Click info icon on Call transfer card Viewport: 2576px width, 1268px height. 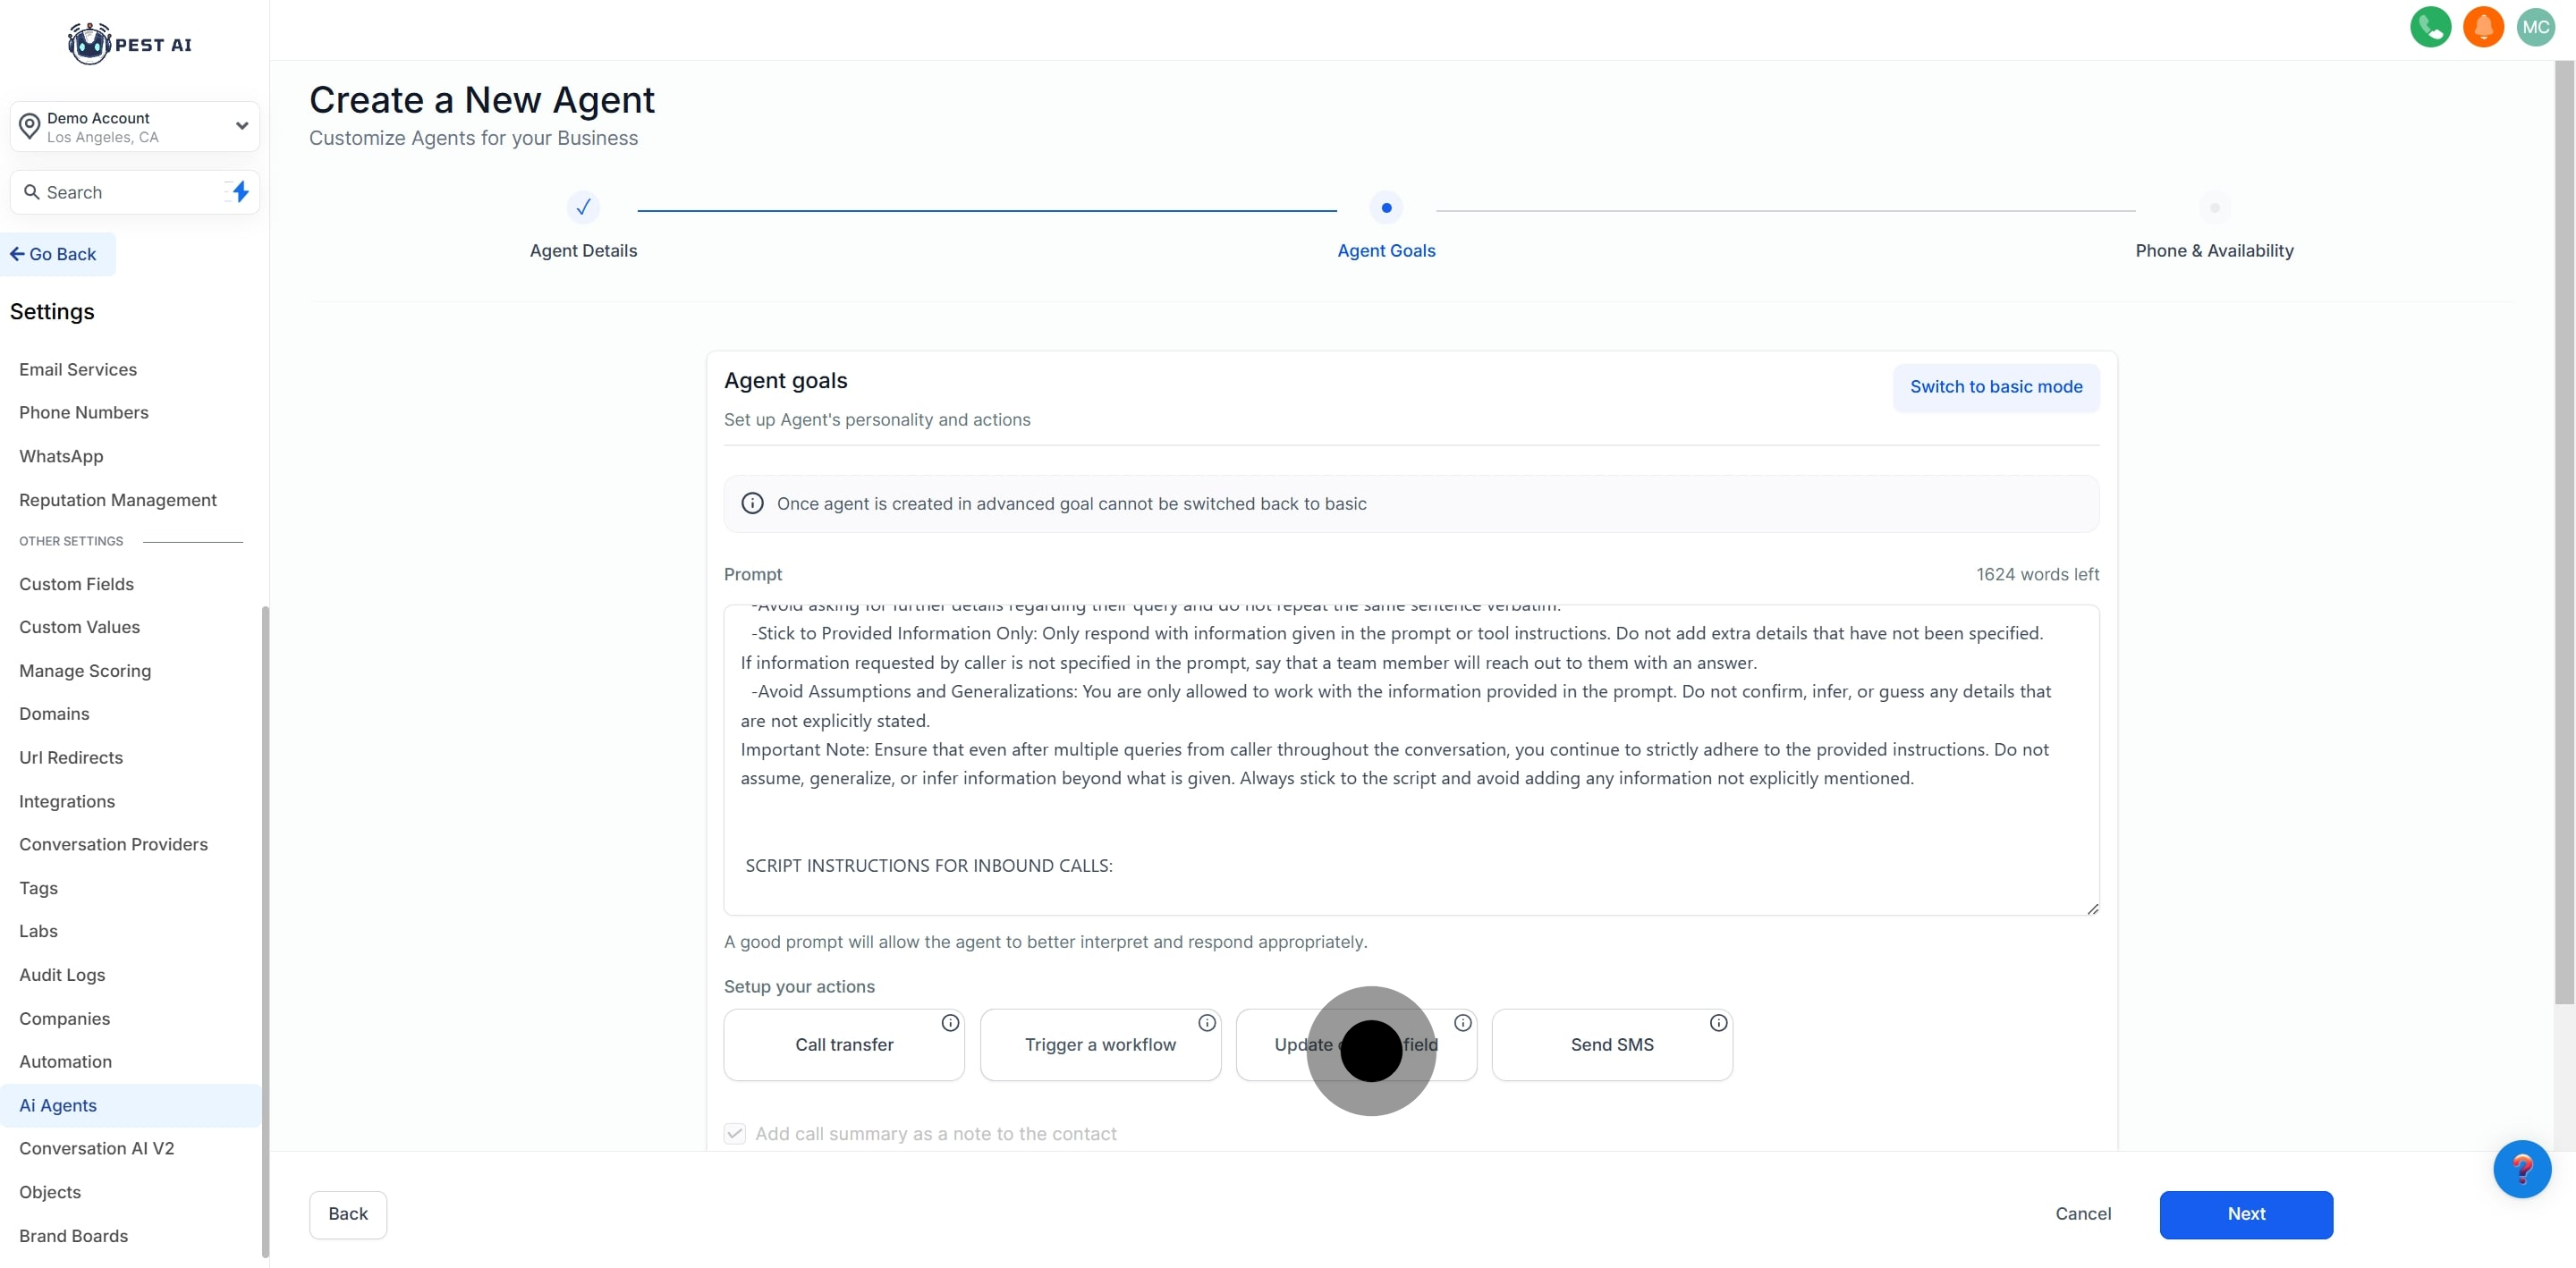click(x=950, y=1023)
